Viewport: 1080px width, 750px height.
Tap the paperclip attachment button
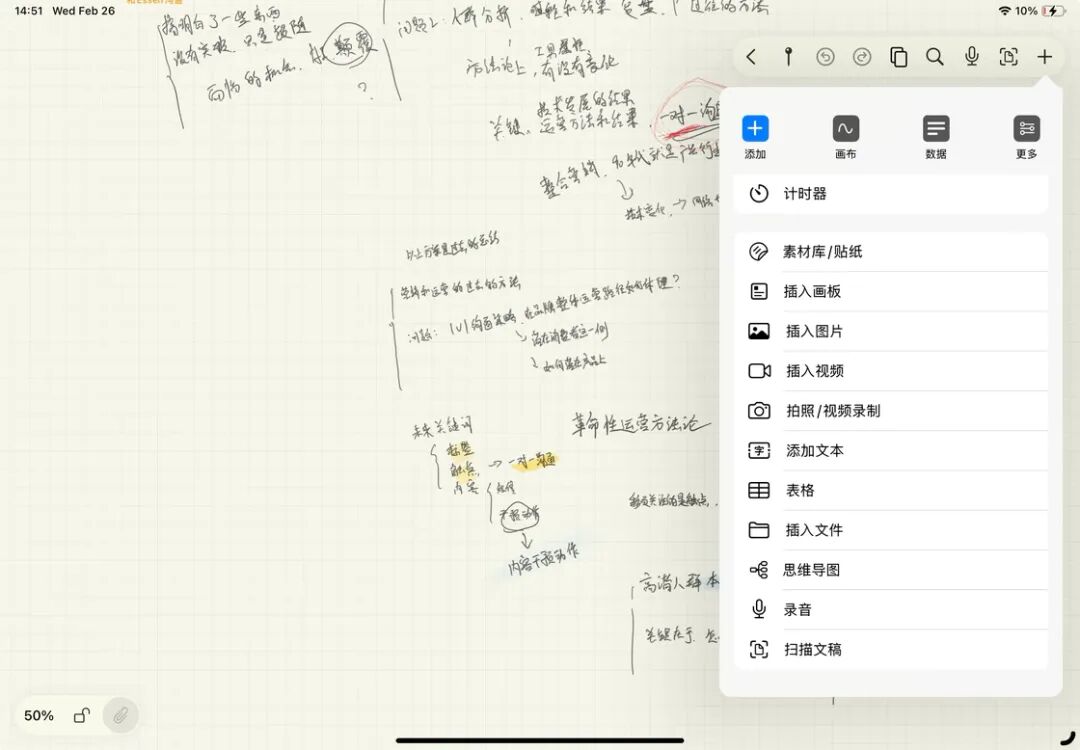pyautogui.click(x=121, y=716)
